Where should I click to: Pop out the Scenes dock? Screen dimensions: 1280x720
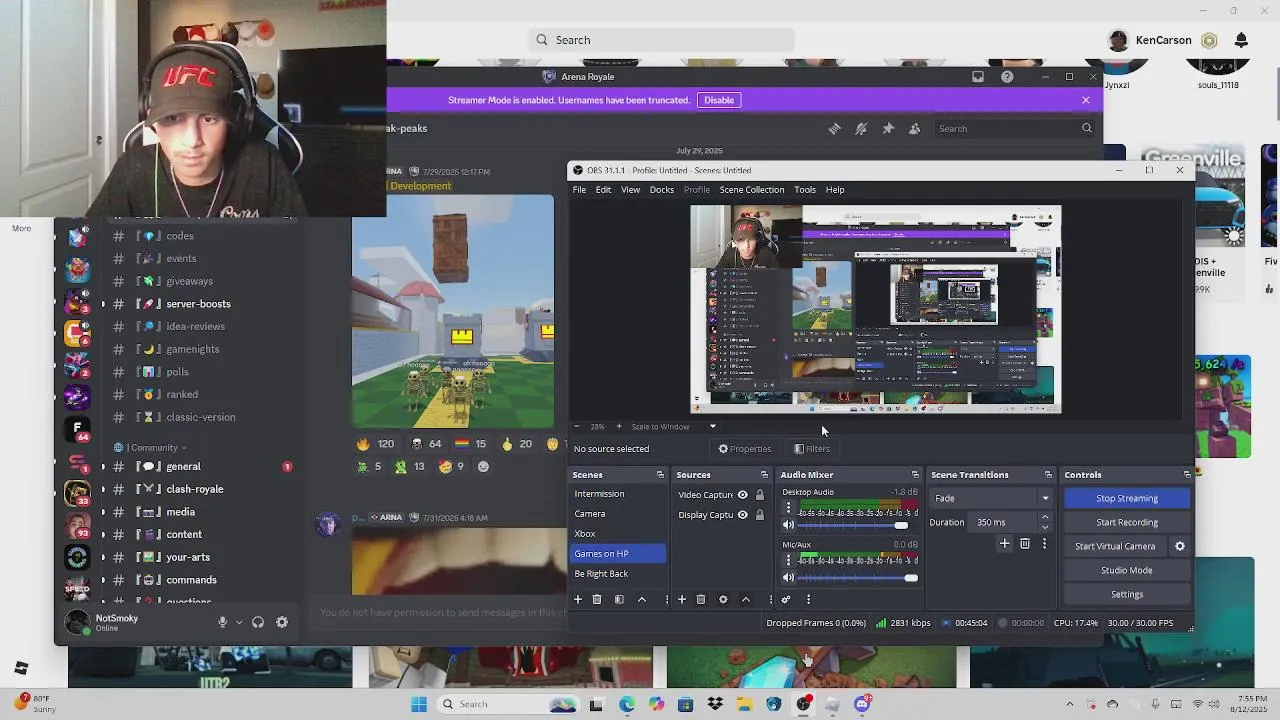point(660,475)
